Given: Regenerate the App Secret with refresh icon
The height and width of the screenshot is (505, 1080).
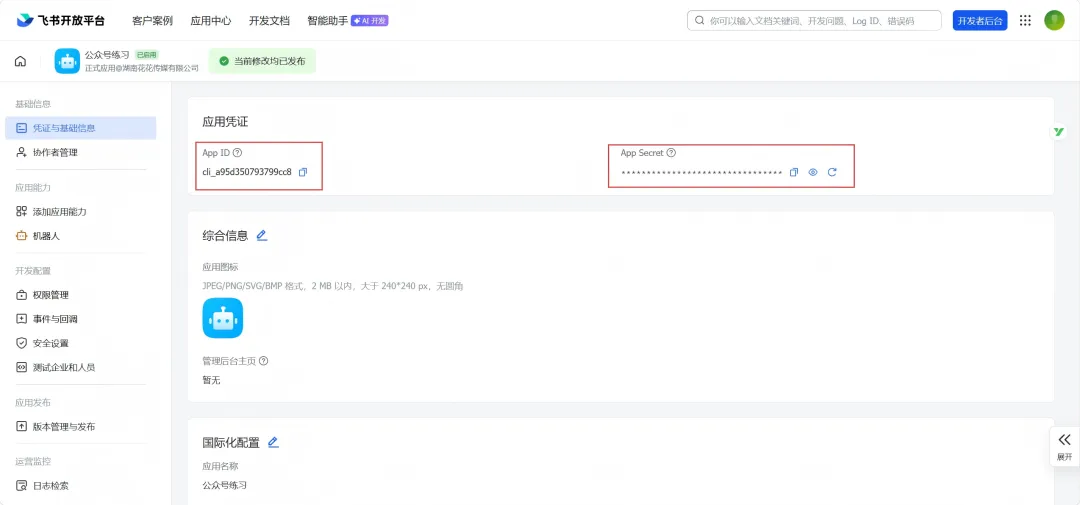Looking at the screenshot, I should 832,172.
